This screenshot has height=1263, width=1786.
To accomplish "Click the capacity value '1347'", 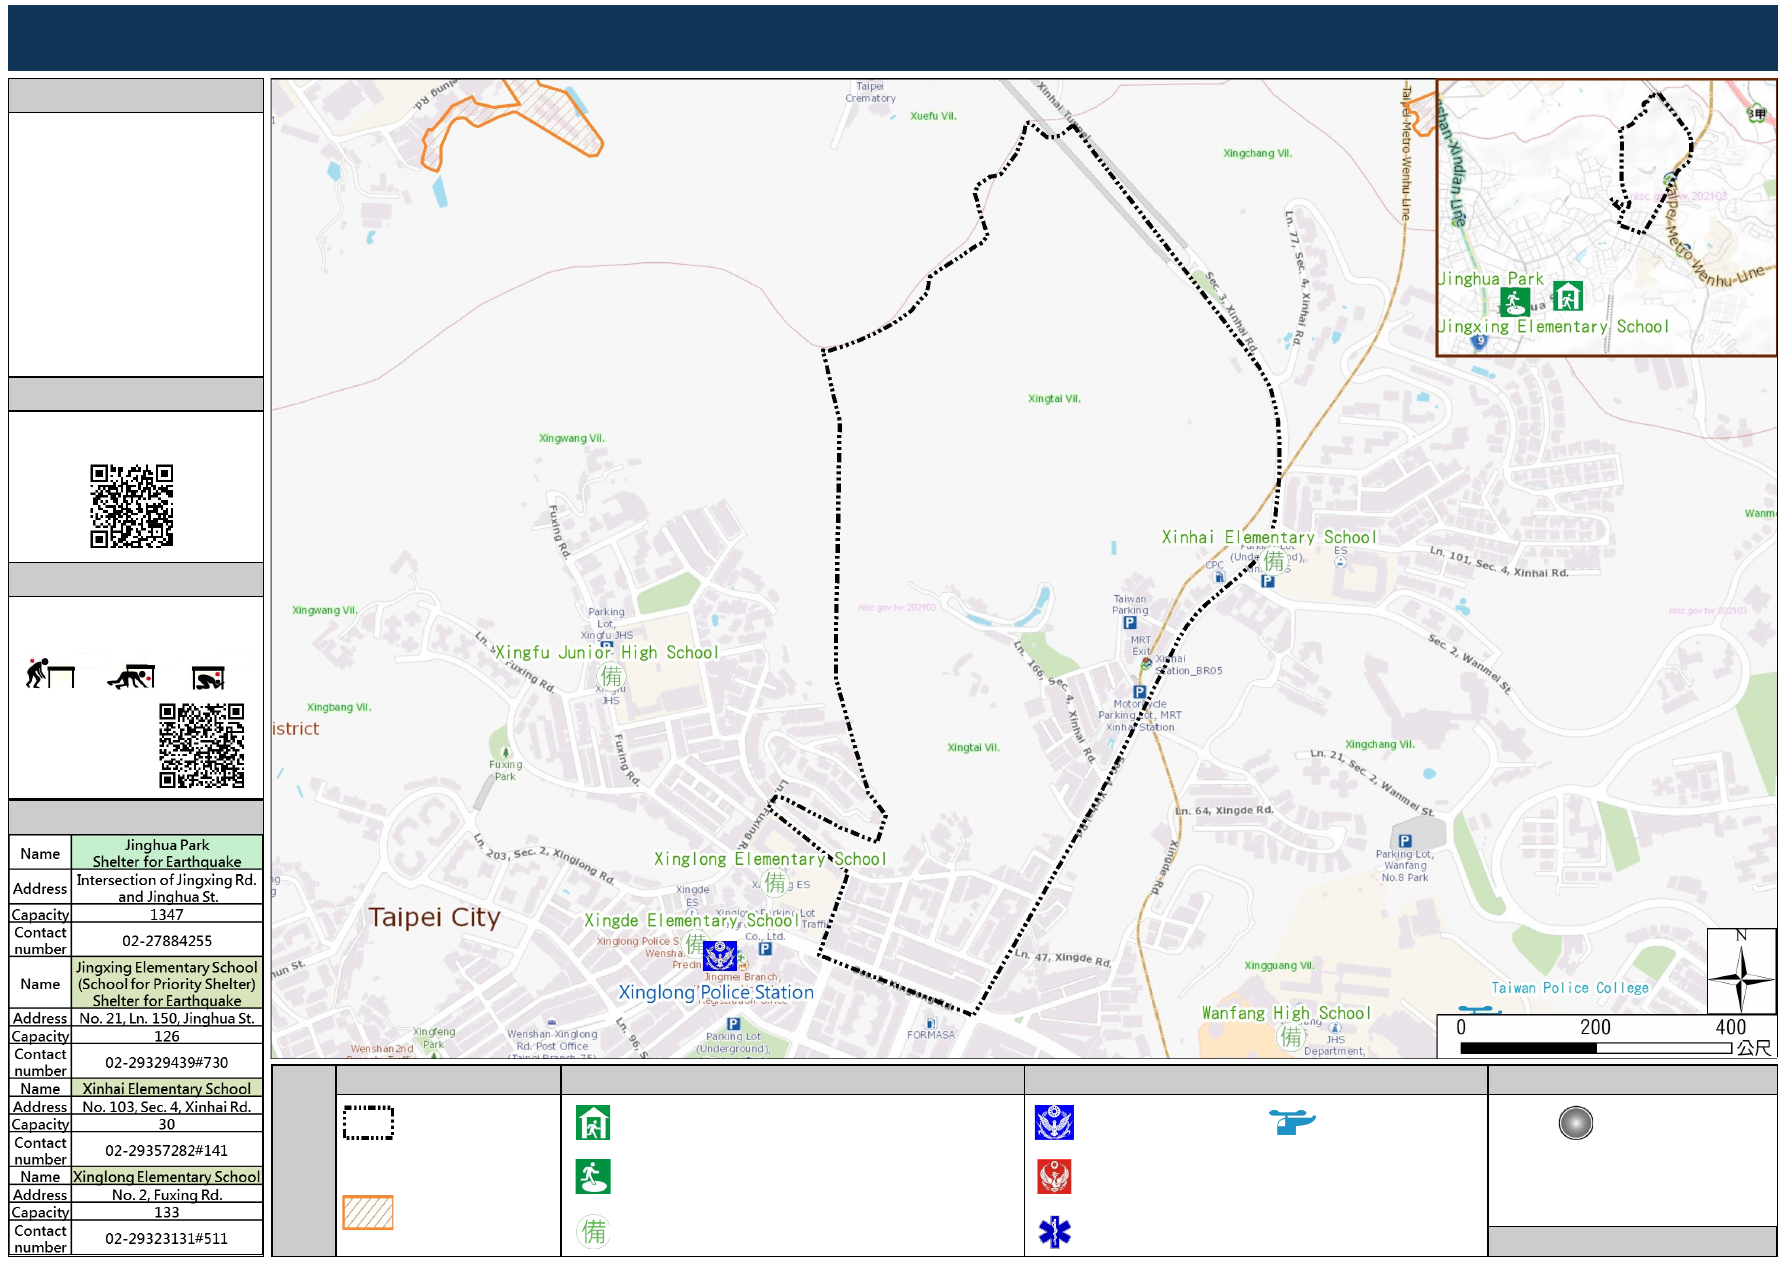I will (167, 915).
